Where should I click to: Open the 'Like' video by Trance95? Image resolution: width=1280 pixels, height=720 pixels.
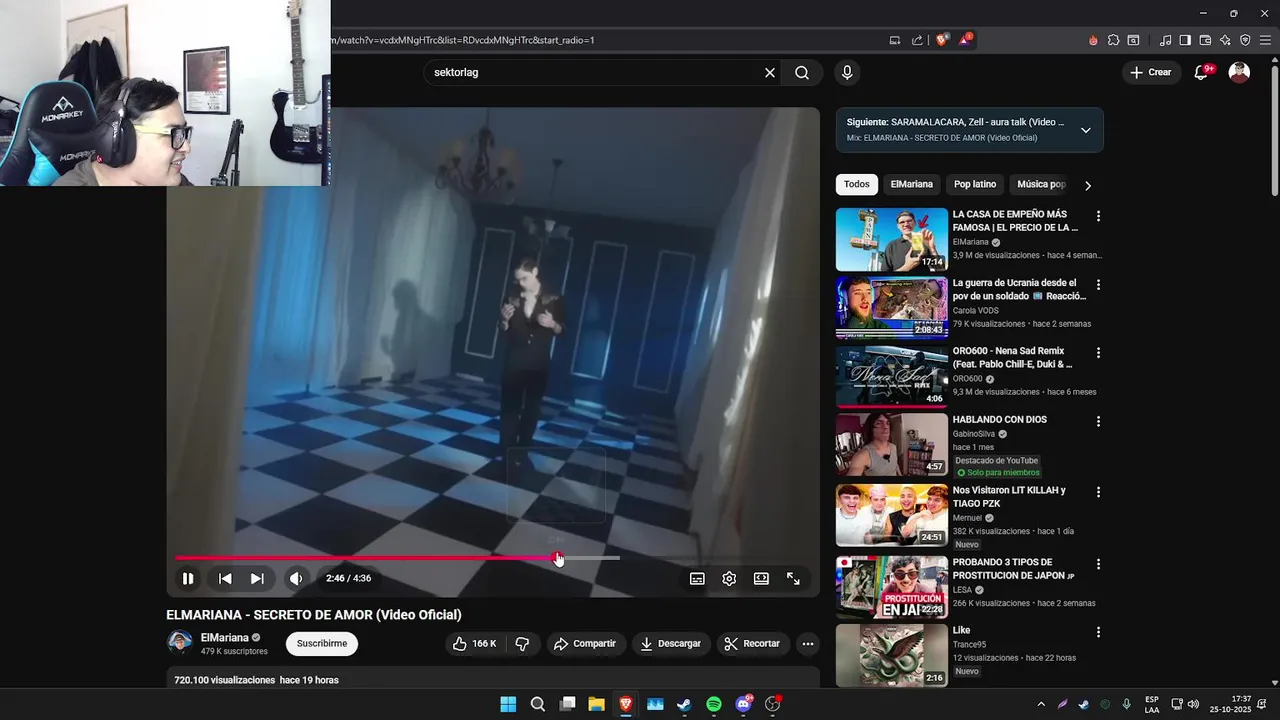[892, 655]
